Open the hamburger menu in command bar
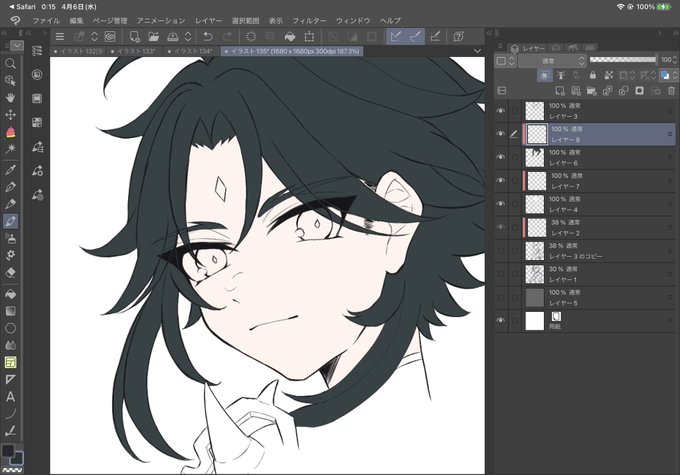680x475 pixels. (x=60, y=37)
